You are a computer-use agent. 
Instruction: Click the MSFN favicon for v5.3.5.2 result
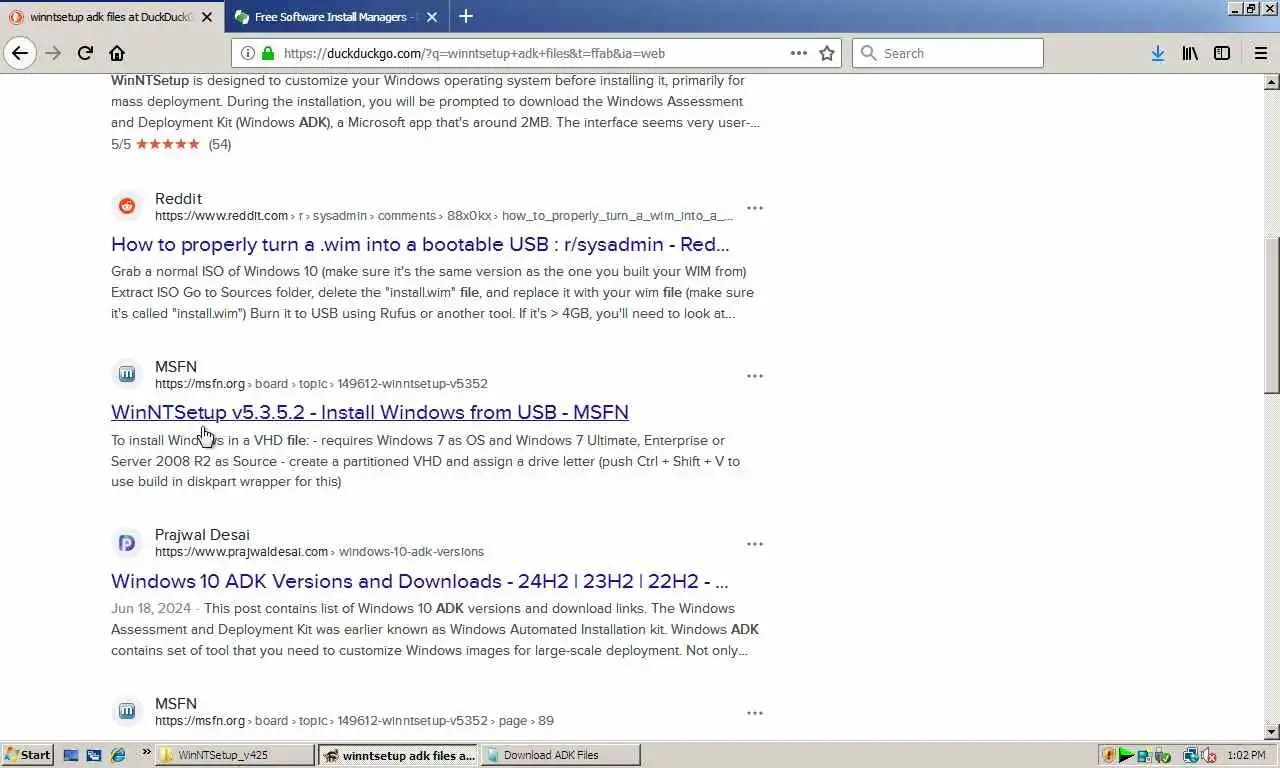point(127,374)
